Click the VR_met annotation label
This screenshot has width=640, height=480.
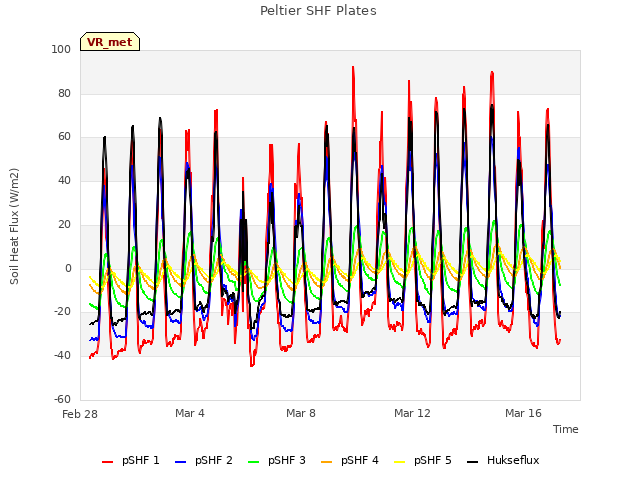click(110, 42)
